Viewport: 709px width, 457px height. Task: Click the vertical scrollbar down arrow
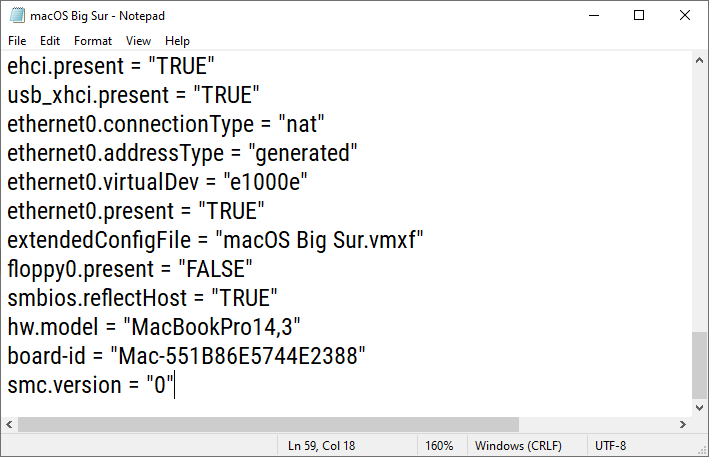699,407
